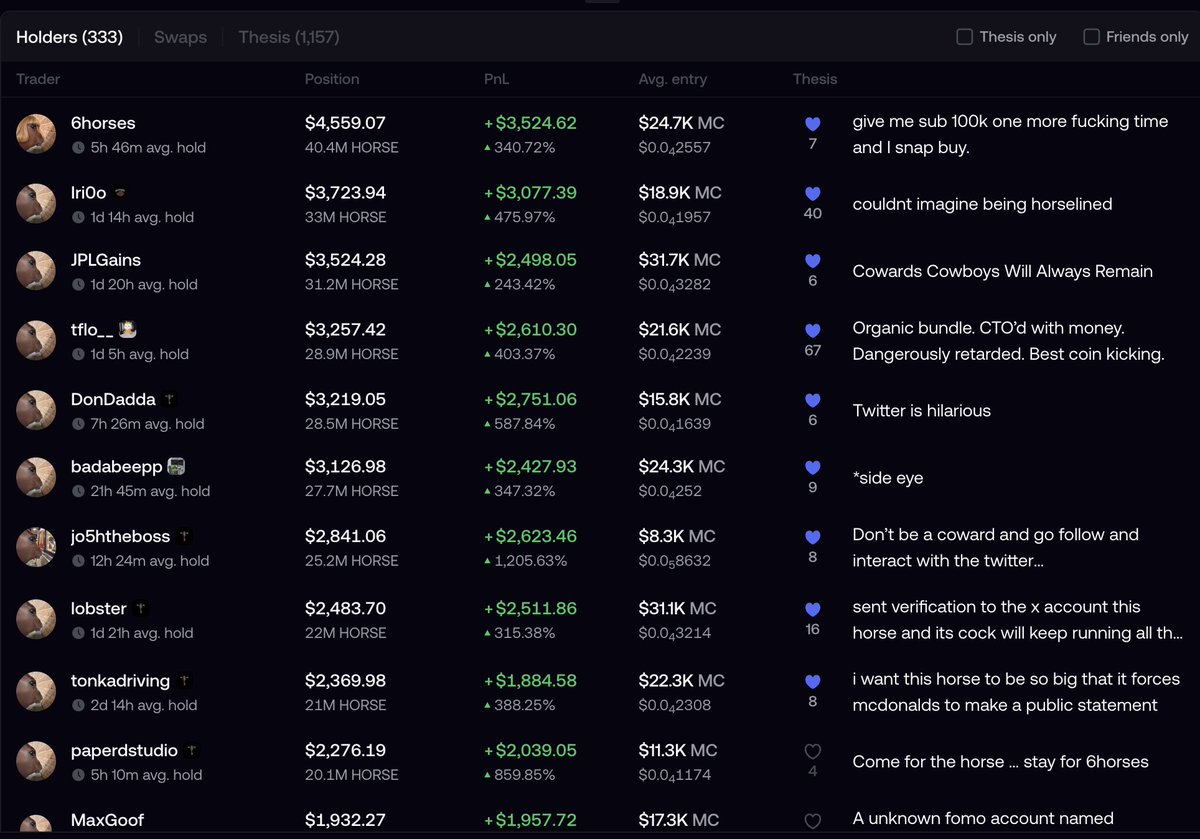
Task: Click thesis 'couldnt imagine being horselined'
Action: click(x=982, y=204)
